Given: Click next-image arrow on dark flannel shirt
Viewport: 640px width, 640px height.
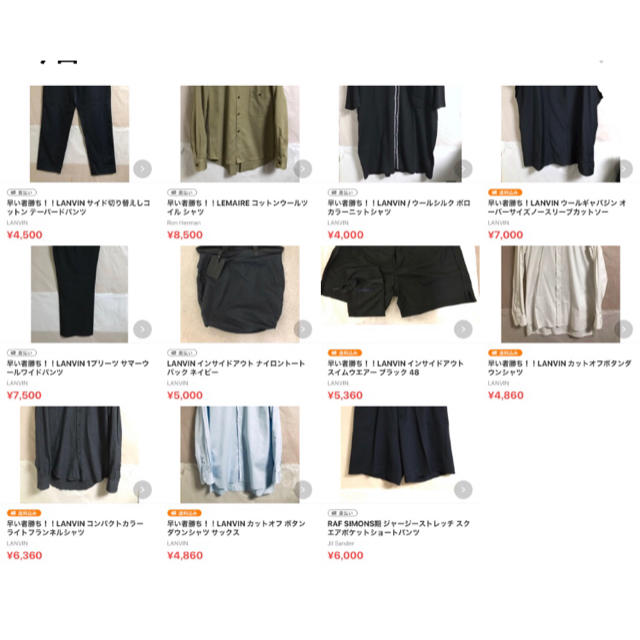Looking at the screenshot, I should click(142, 489).
